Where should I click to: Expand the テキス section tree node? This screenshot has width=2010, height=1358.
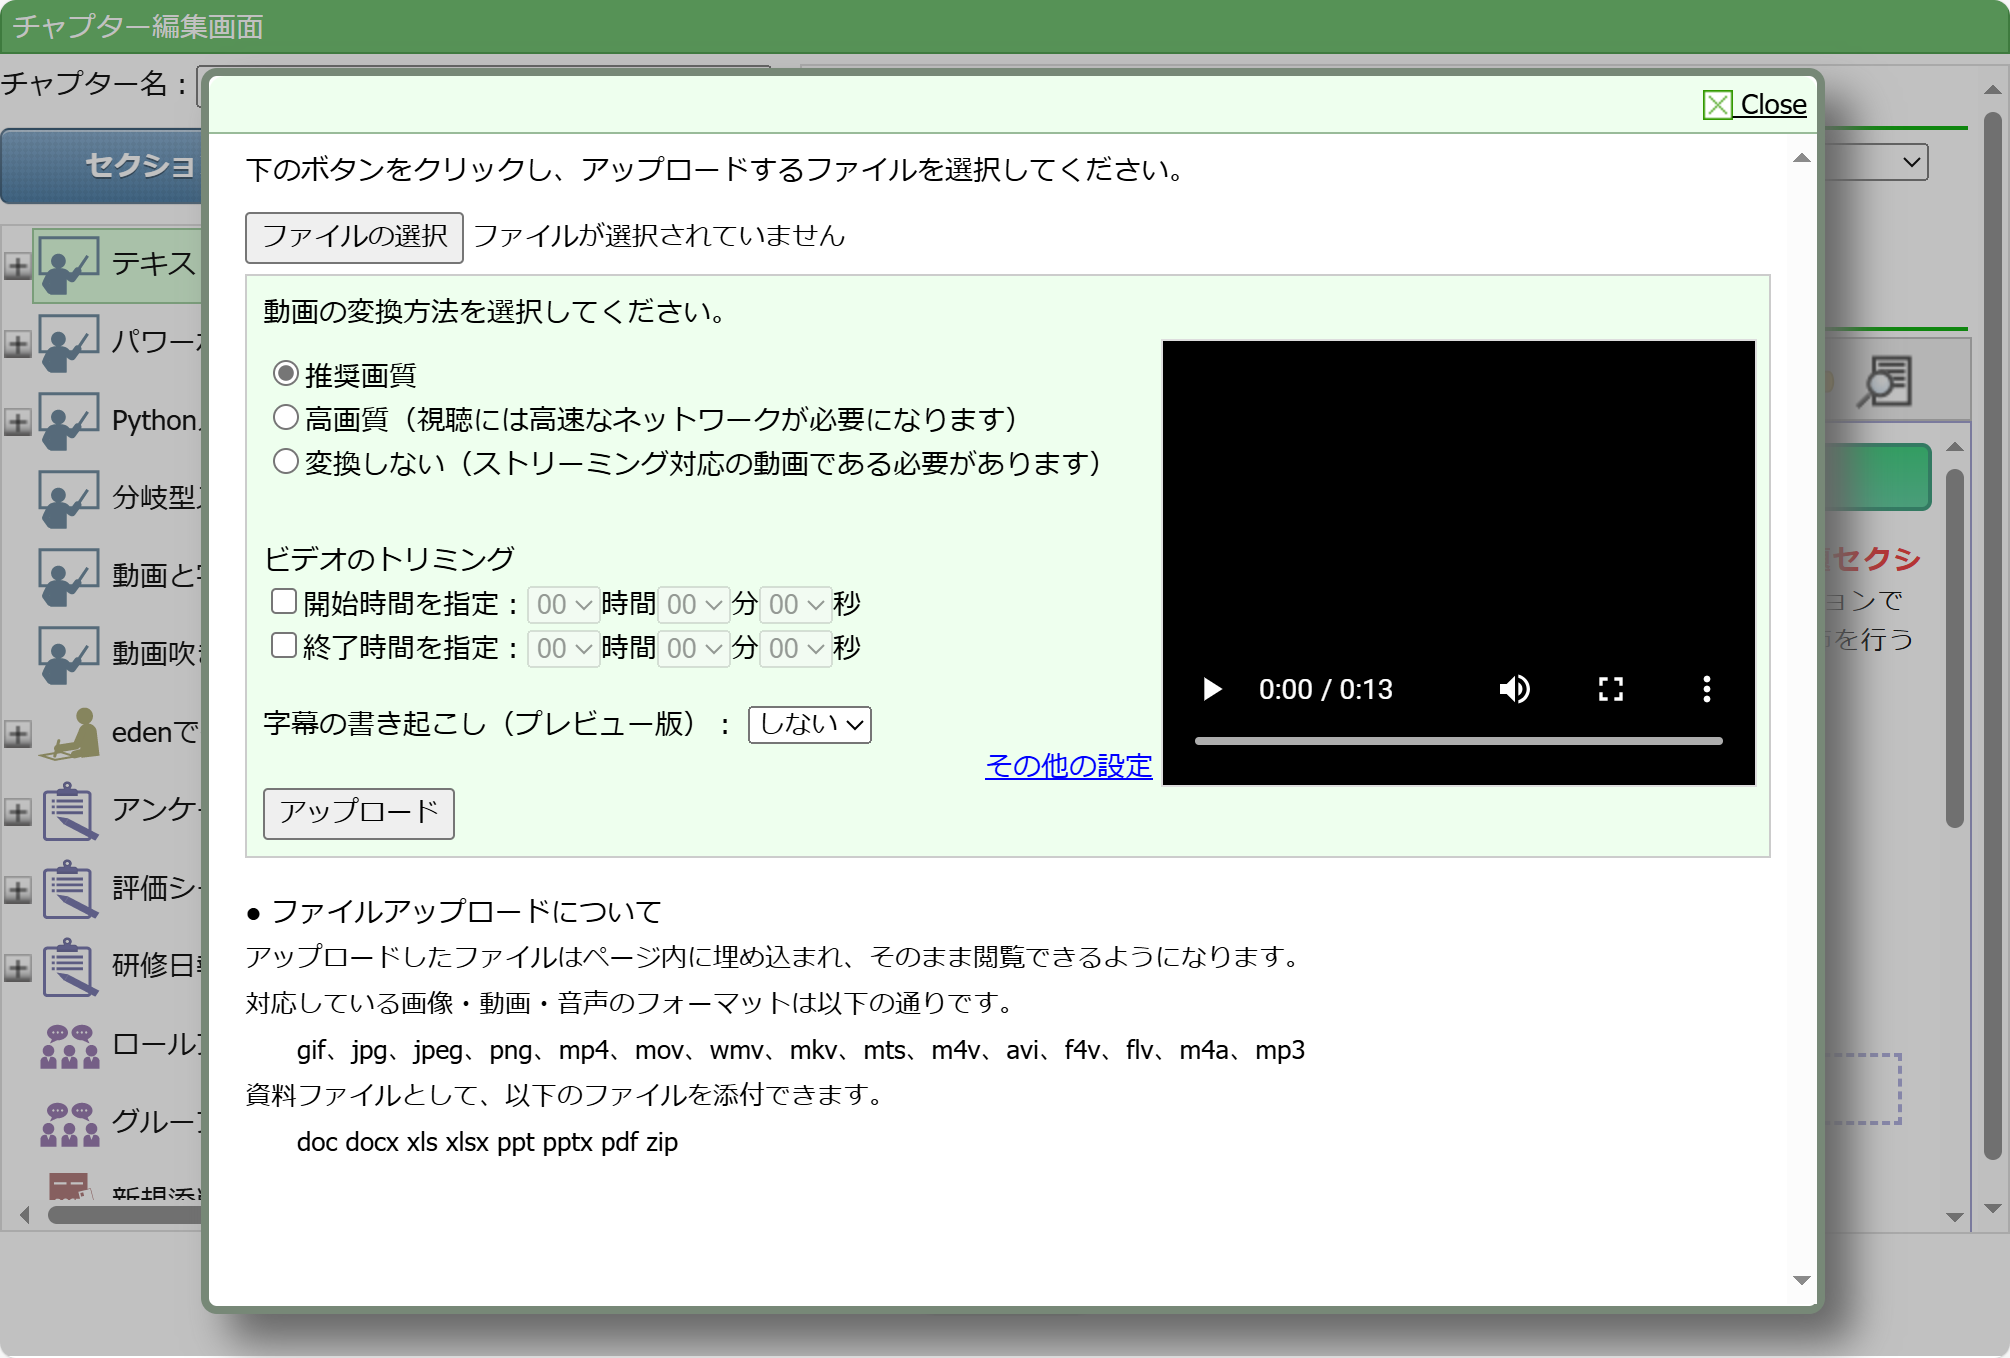[17, 266]
